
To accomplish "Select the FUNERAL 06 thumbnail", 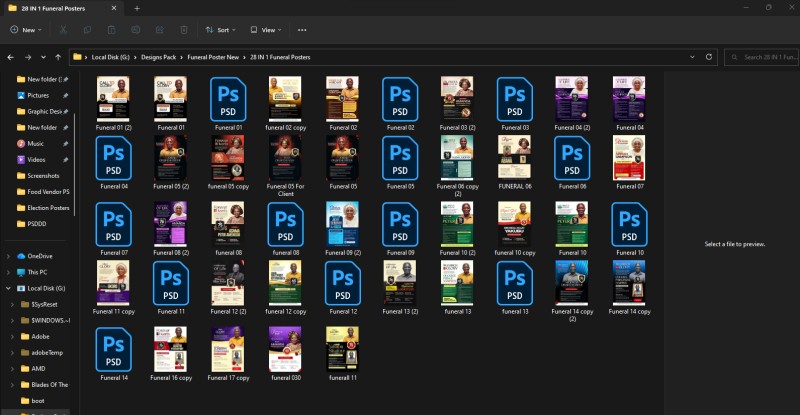I will coord(515,158).
